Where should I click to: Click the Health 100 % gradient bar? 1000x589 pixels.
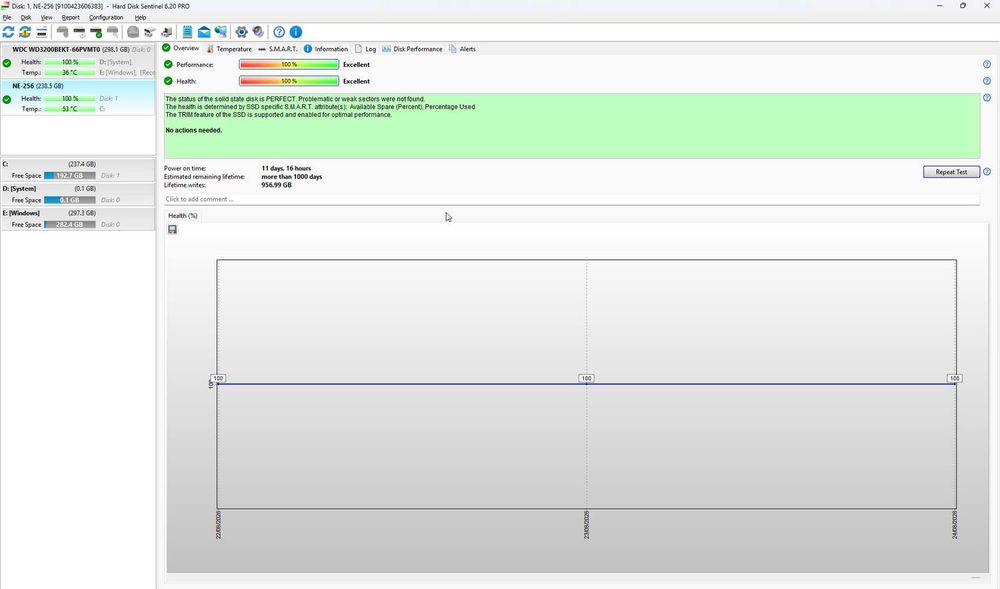click(x=289, y=81)
